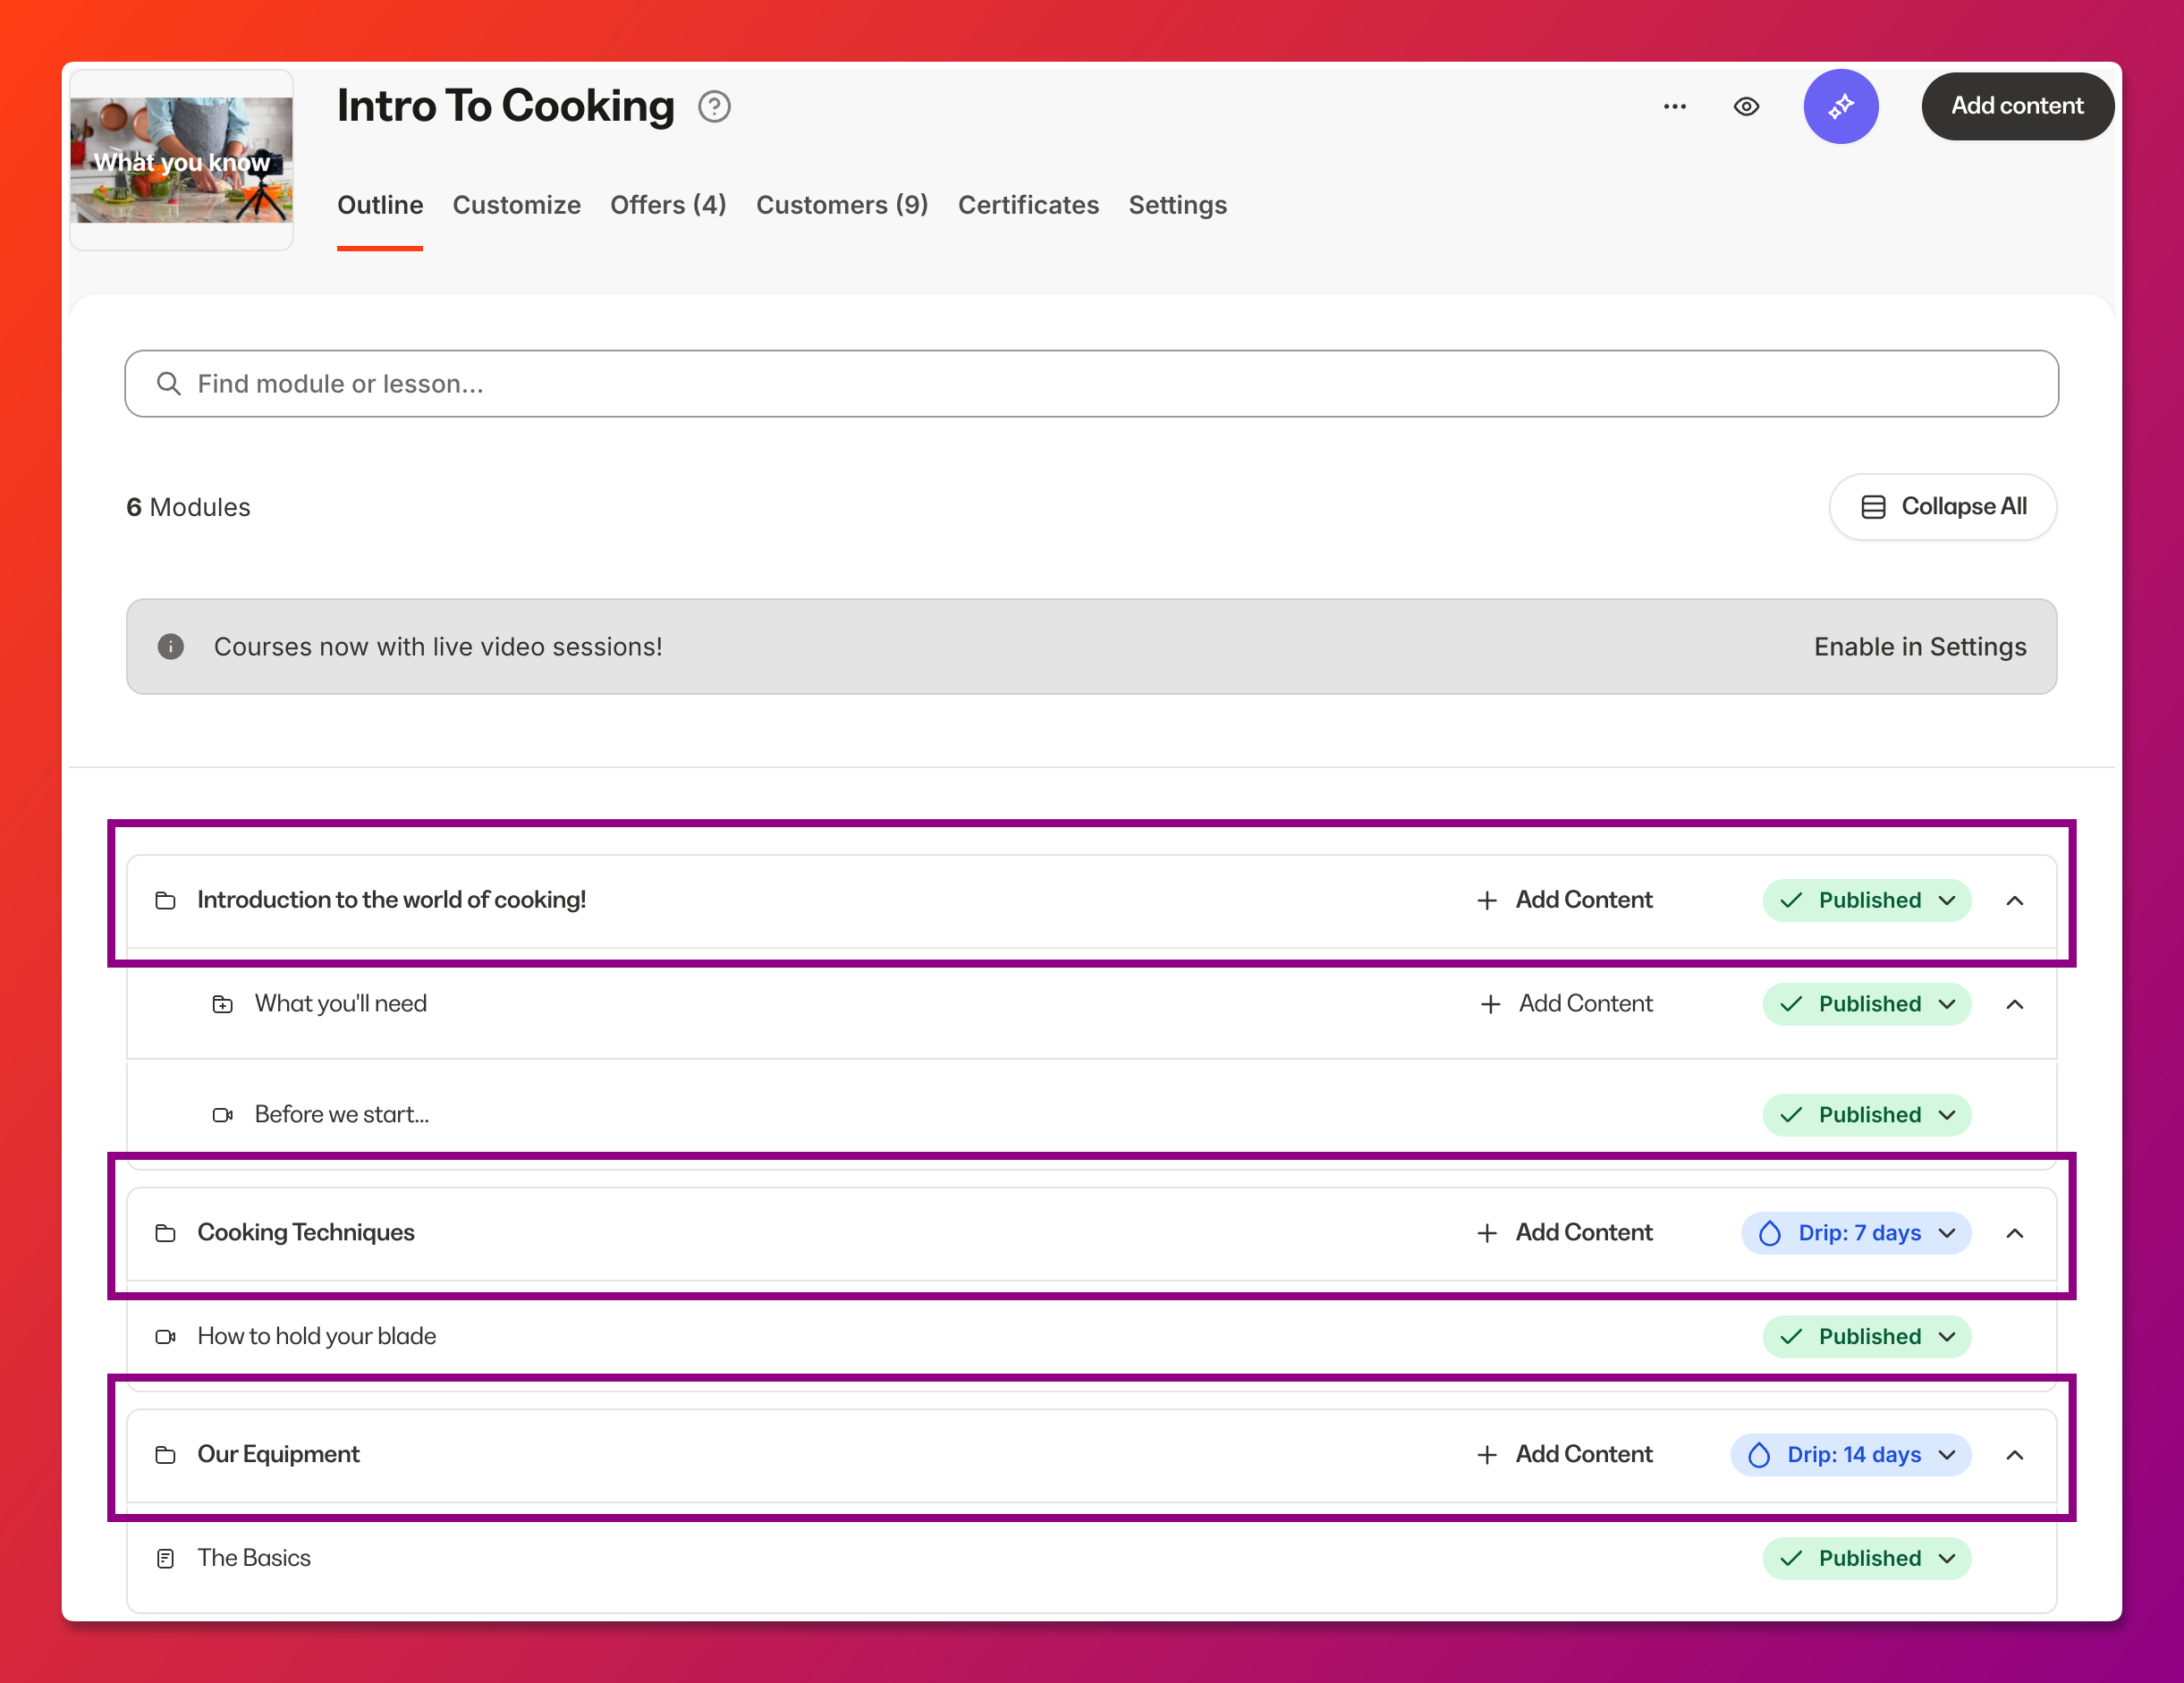The width and height of the screenshot is (2184, 1683).
Task: Select the Introduction to the world of cooking! module title
Action: (x=392, y=899)
